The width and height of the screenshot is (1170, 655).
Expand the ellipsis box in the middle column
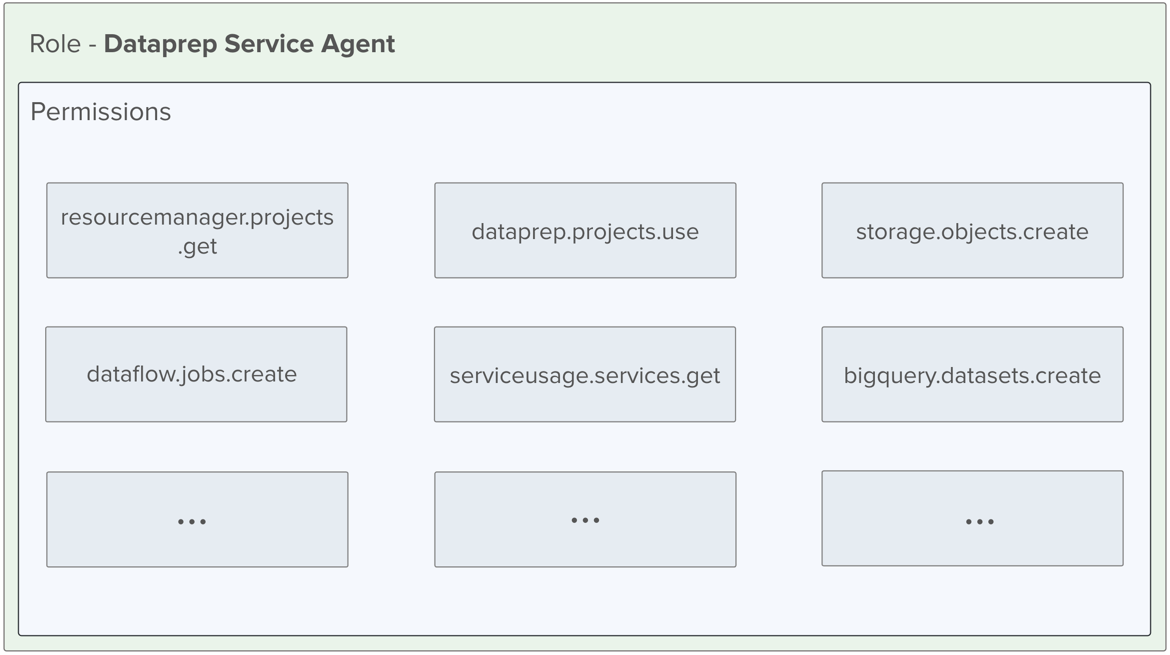pos(584,519)
